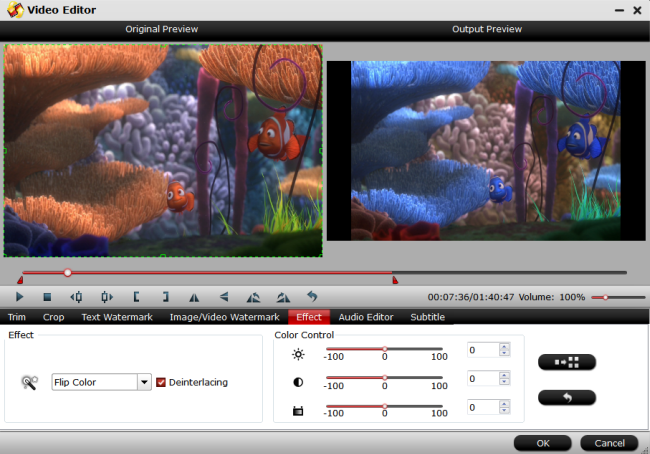650x454 pixels.
Task: Click the saturation value input field
Action: pos(483,408)
